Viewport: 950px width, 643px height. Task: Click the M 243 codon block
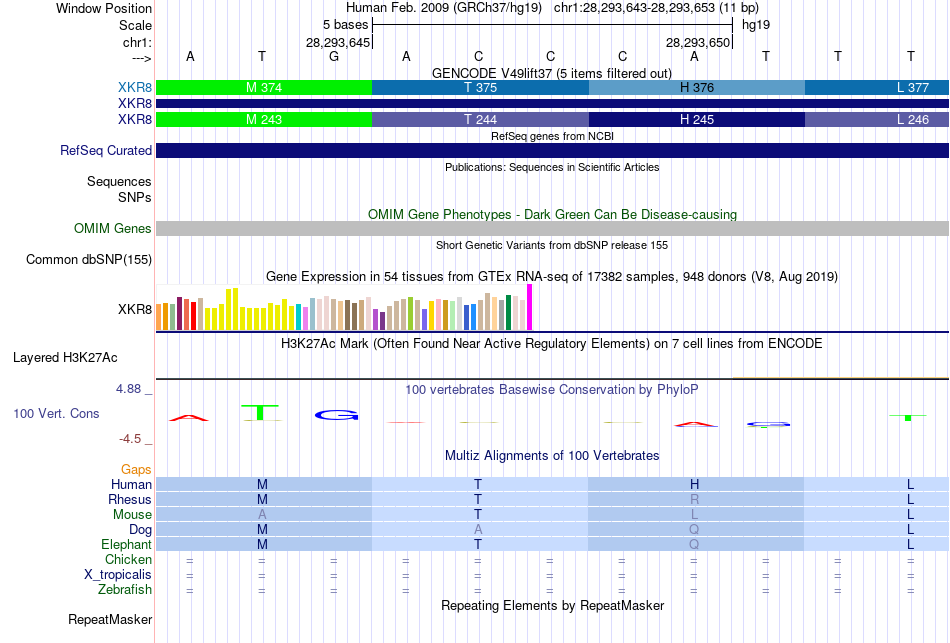(x=264, y=119)
